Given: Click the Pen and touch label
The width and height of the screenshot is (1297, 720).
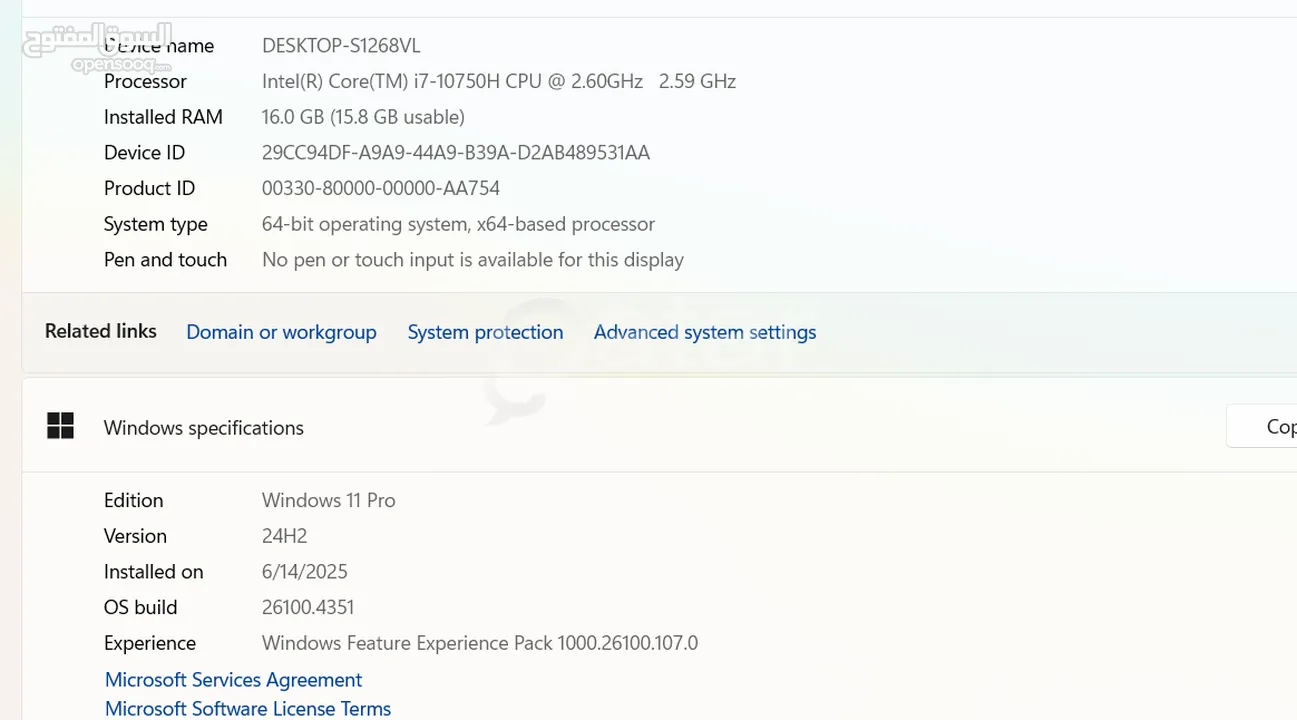Looking at the screenshot, I should point(165,260).
